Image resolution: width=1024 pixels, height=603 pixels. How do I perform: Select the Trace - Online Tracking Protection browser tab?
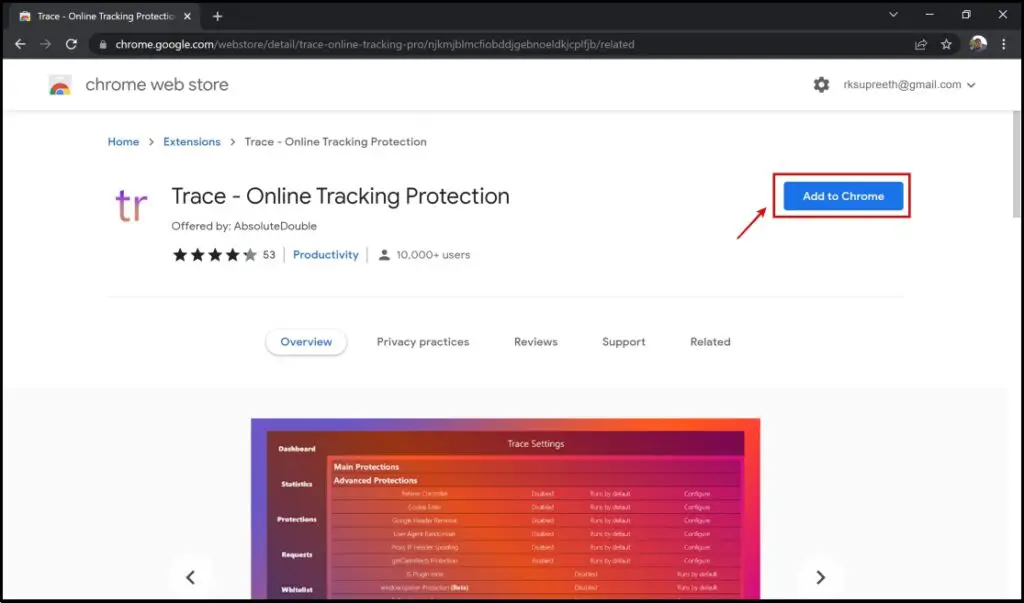pyautogui.click(x=106, y=16)
